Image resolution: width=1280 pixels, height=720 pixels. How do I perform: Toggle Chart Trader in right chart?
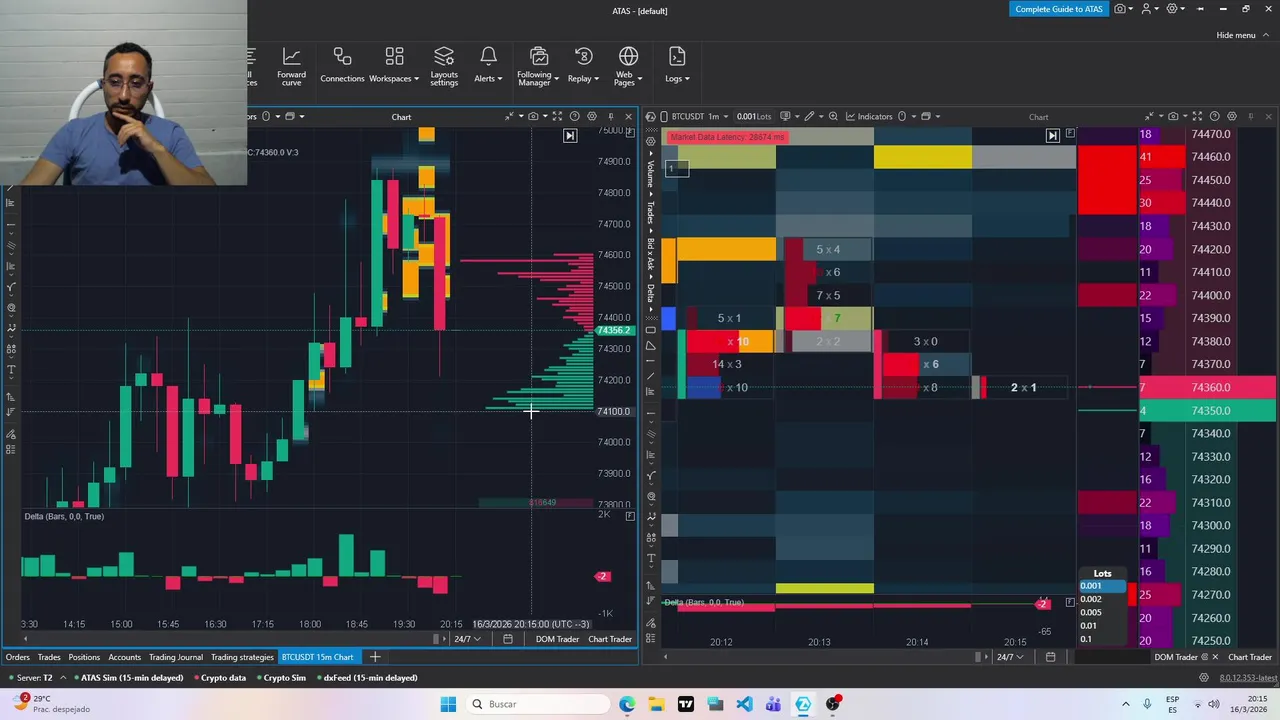click(x=1250, y=657)
